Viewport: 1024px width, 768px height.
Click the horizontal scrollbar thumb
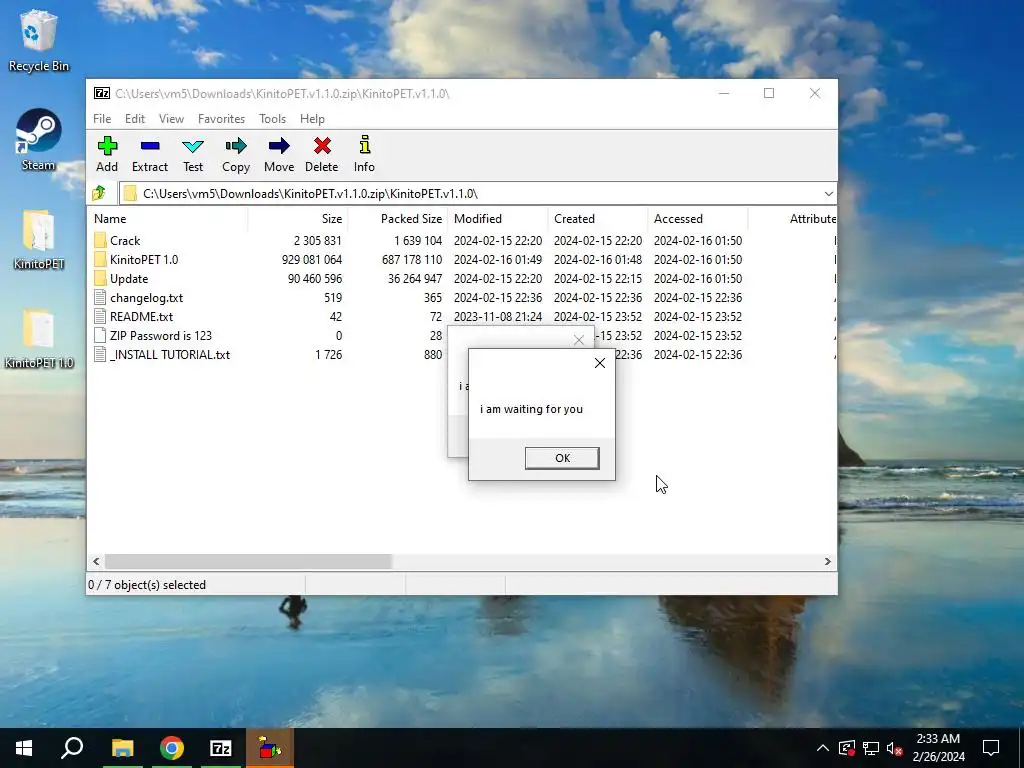tap(248, 561)
